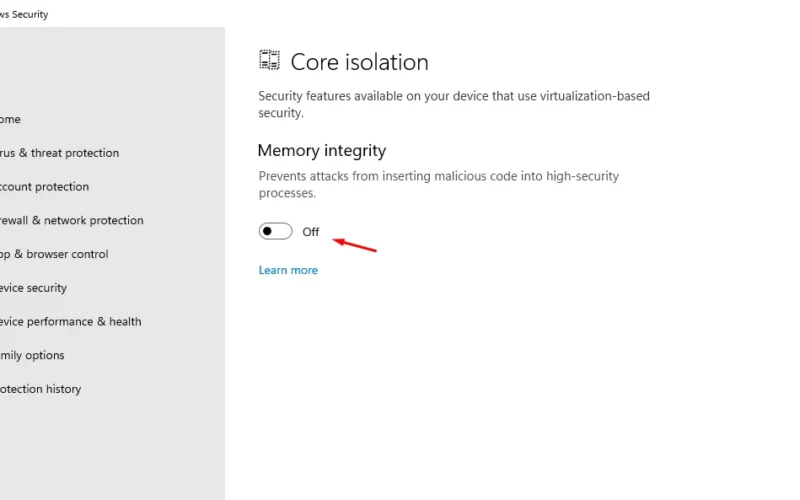Open the Learn more link

click(x=288, y=270)
